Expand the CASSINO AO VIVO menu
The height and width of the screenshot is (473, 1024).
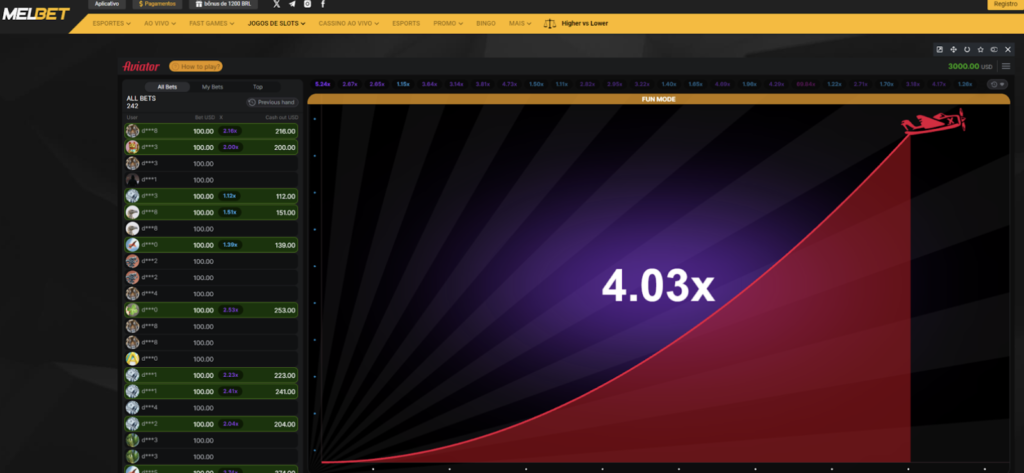tap(349, 24)
